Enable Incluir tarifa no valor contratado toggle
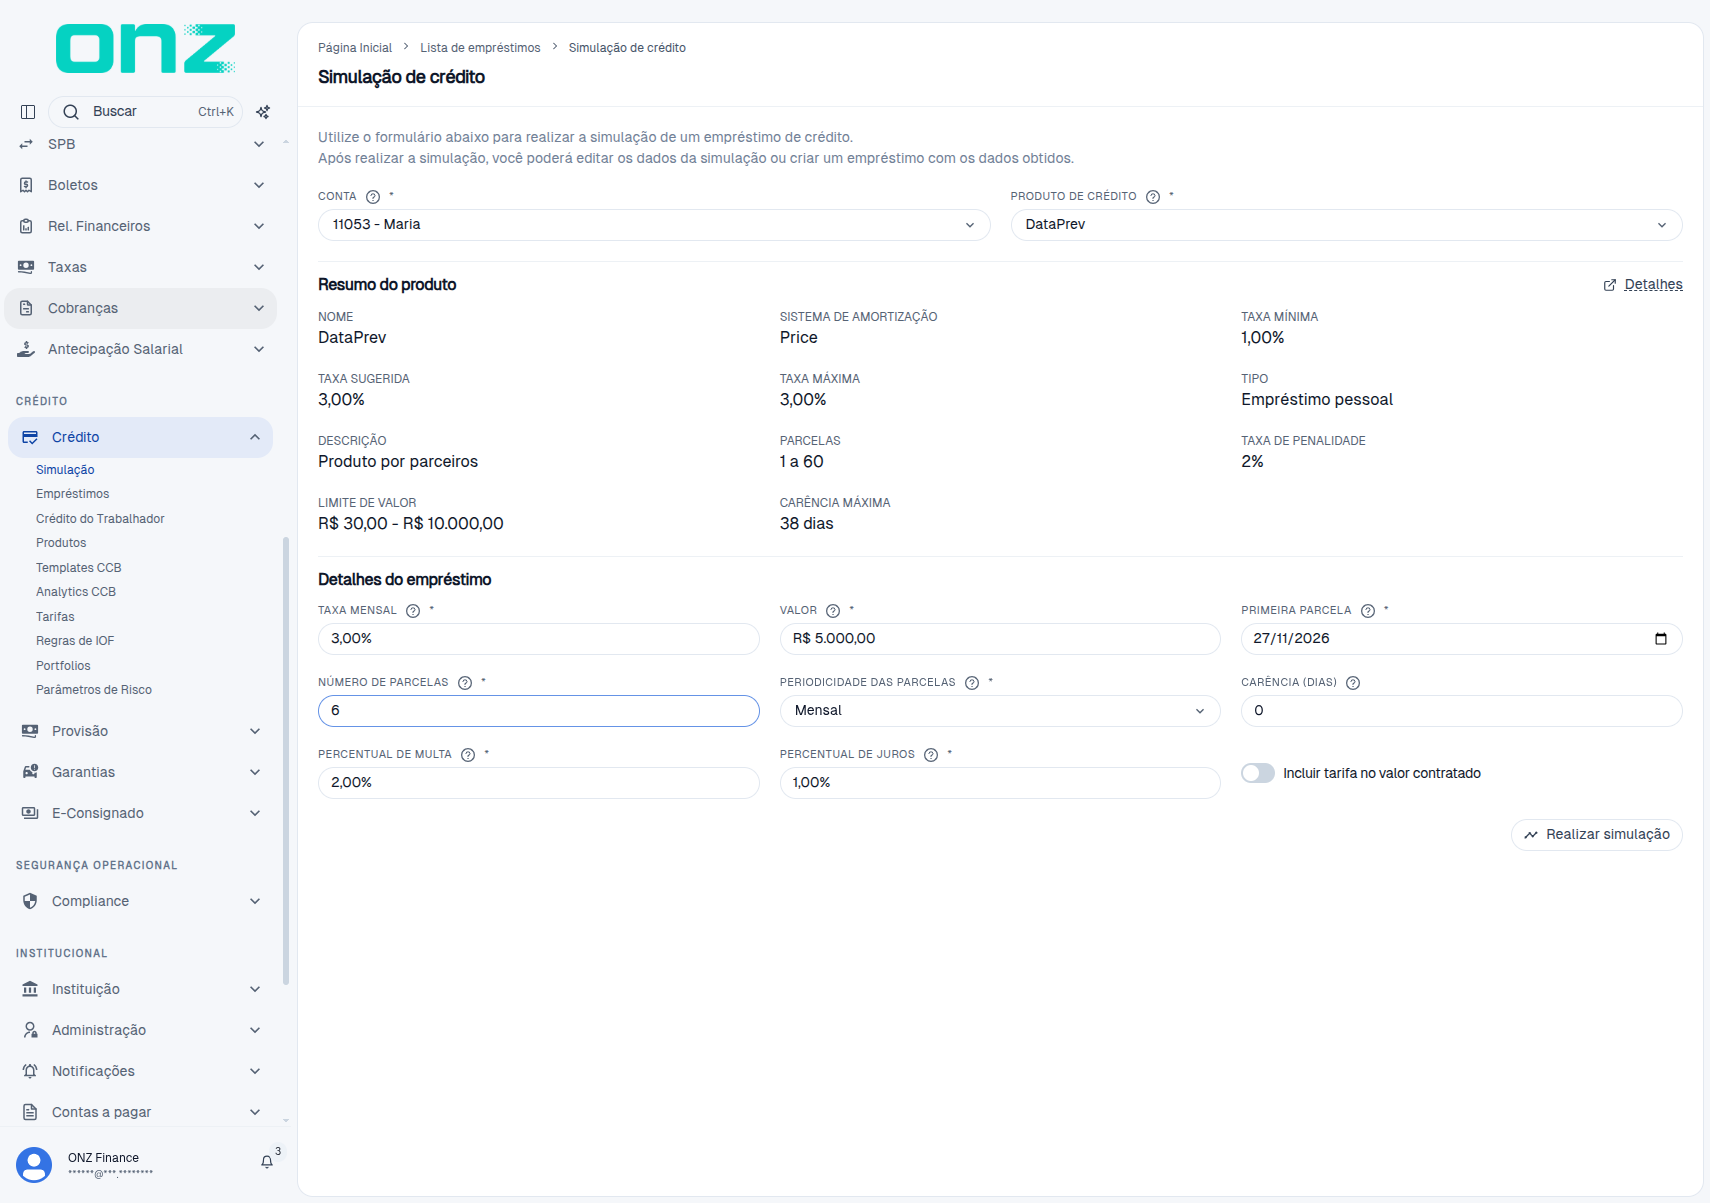1710x1203 pixels. [x=1258, y=773]
